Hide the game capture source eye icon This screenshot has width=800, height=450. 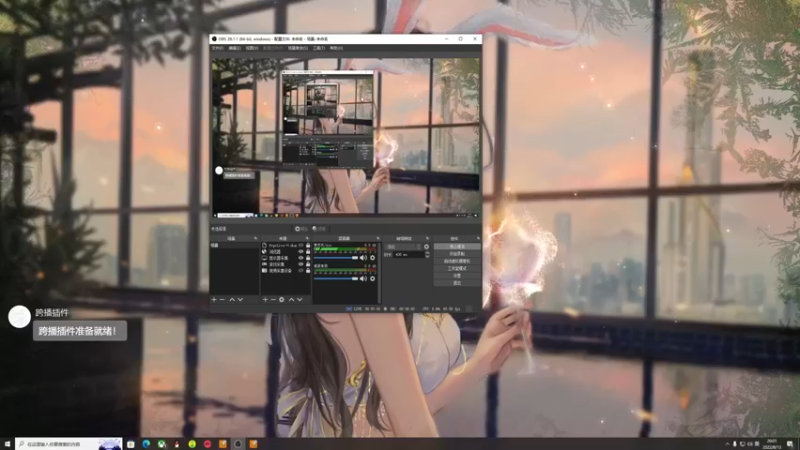[301, 264]
